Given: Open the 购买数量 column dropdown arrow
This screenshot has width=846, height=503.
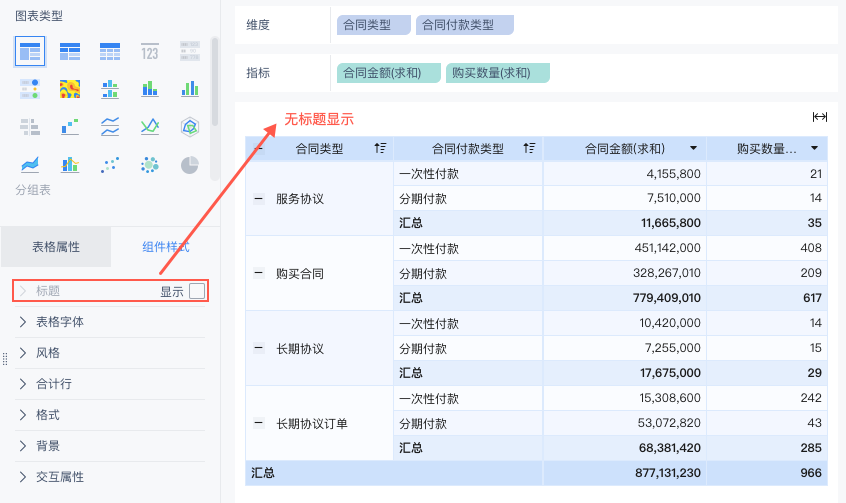Looking at the screenshot, I should click(x=815, y=149).
